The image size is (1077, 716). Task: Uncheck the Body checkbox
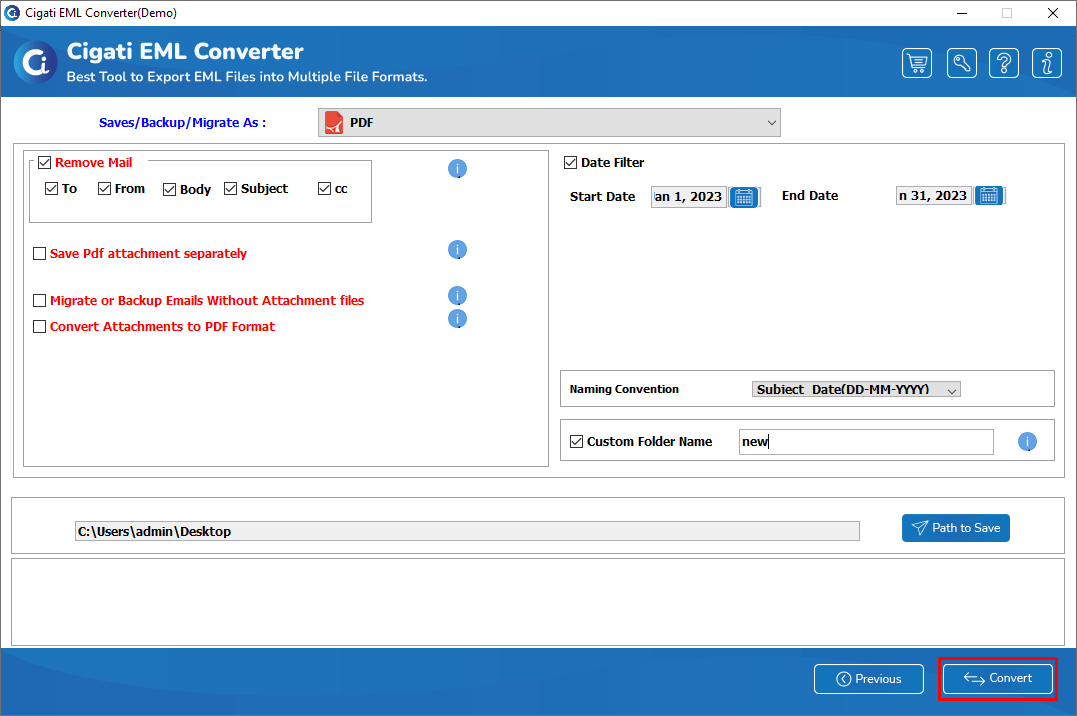[170, 189]
